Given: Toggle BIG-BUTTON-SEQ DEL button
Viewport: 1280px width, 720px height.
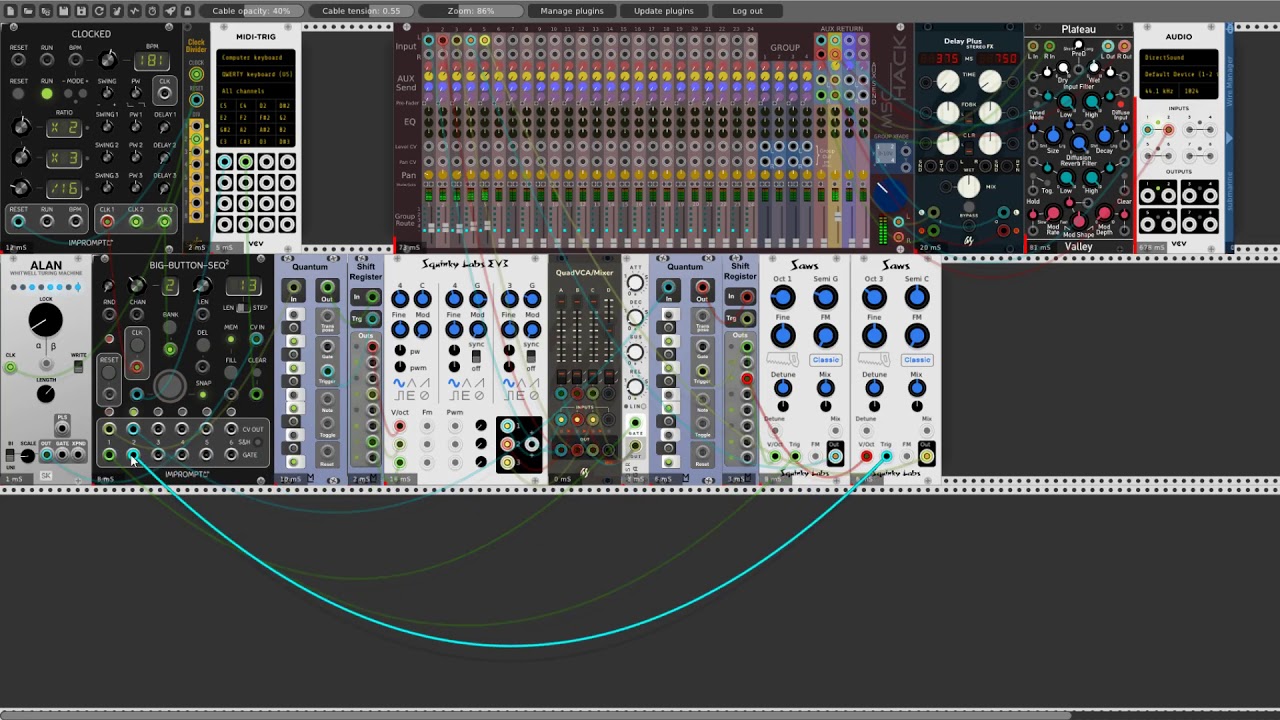Looking at the screenshot, I should tap(203, 346).
